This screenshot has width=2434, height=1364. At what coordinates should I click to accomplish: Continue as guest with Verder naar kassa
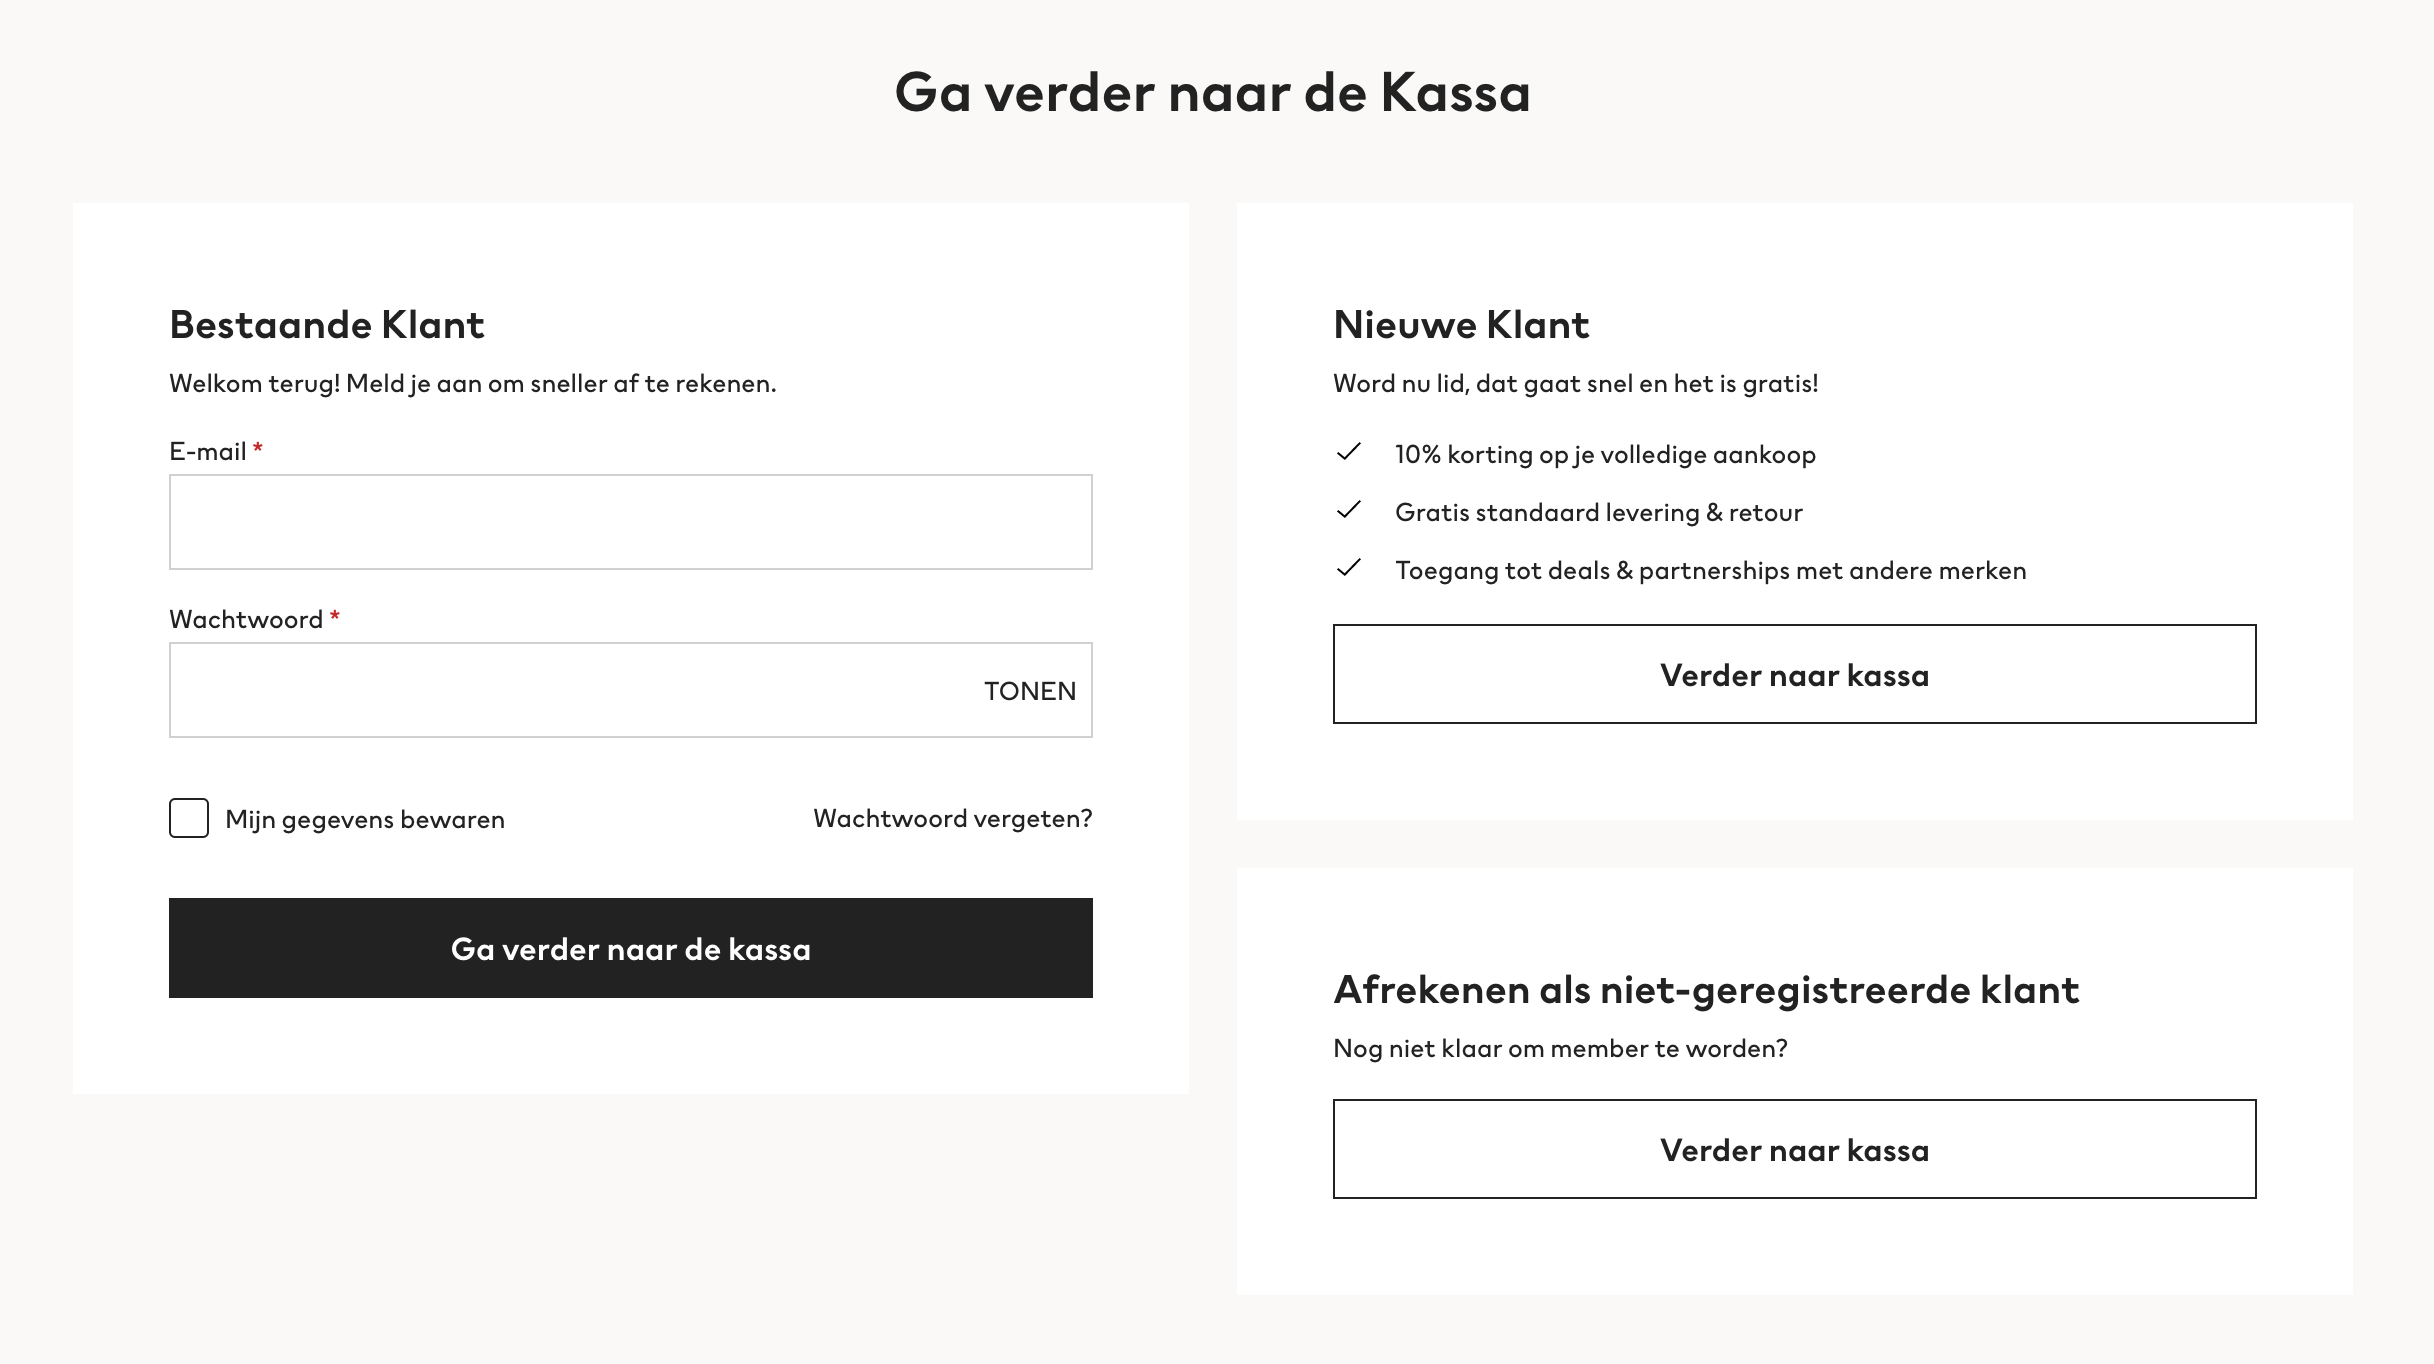[x=1795, y=1149]
